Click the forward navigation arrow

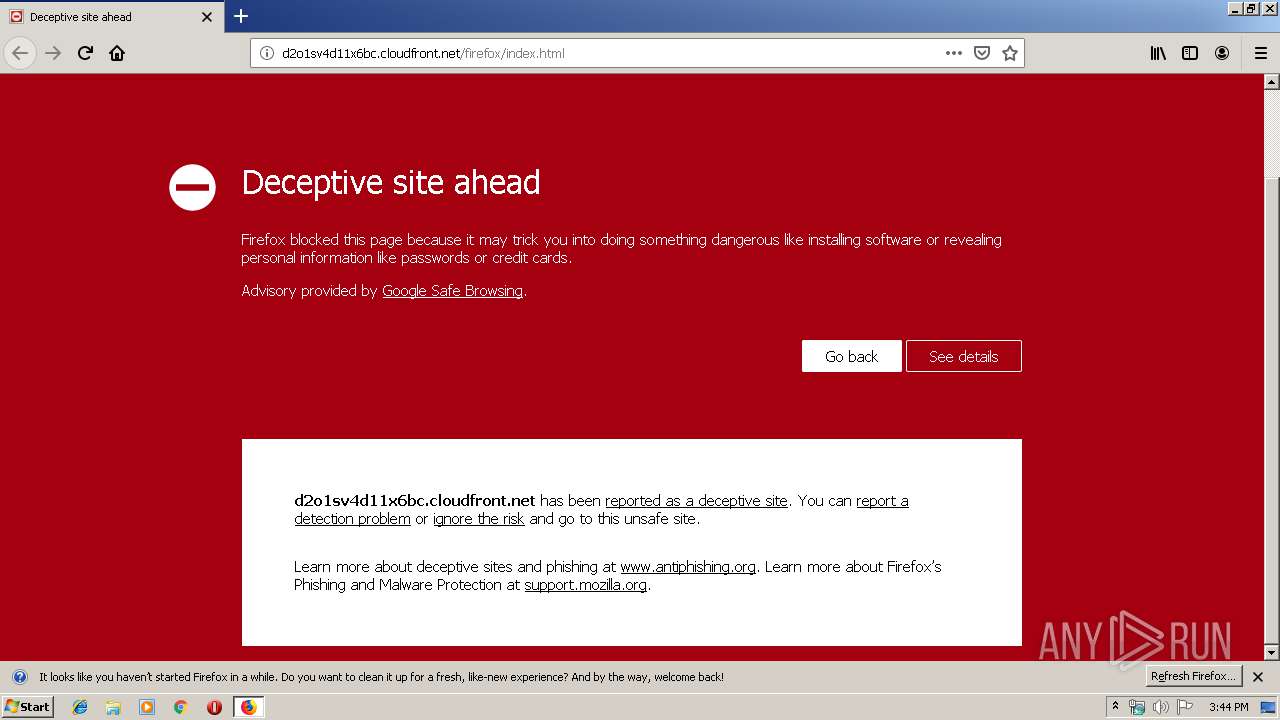click(x=53, y=53)
